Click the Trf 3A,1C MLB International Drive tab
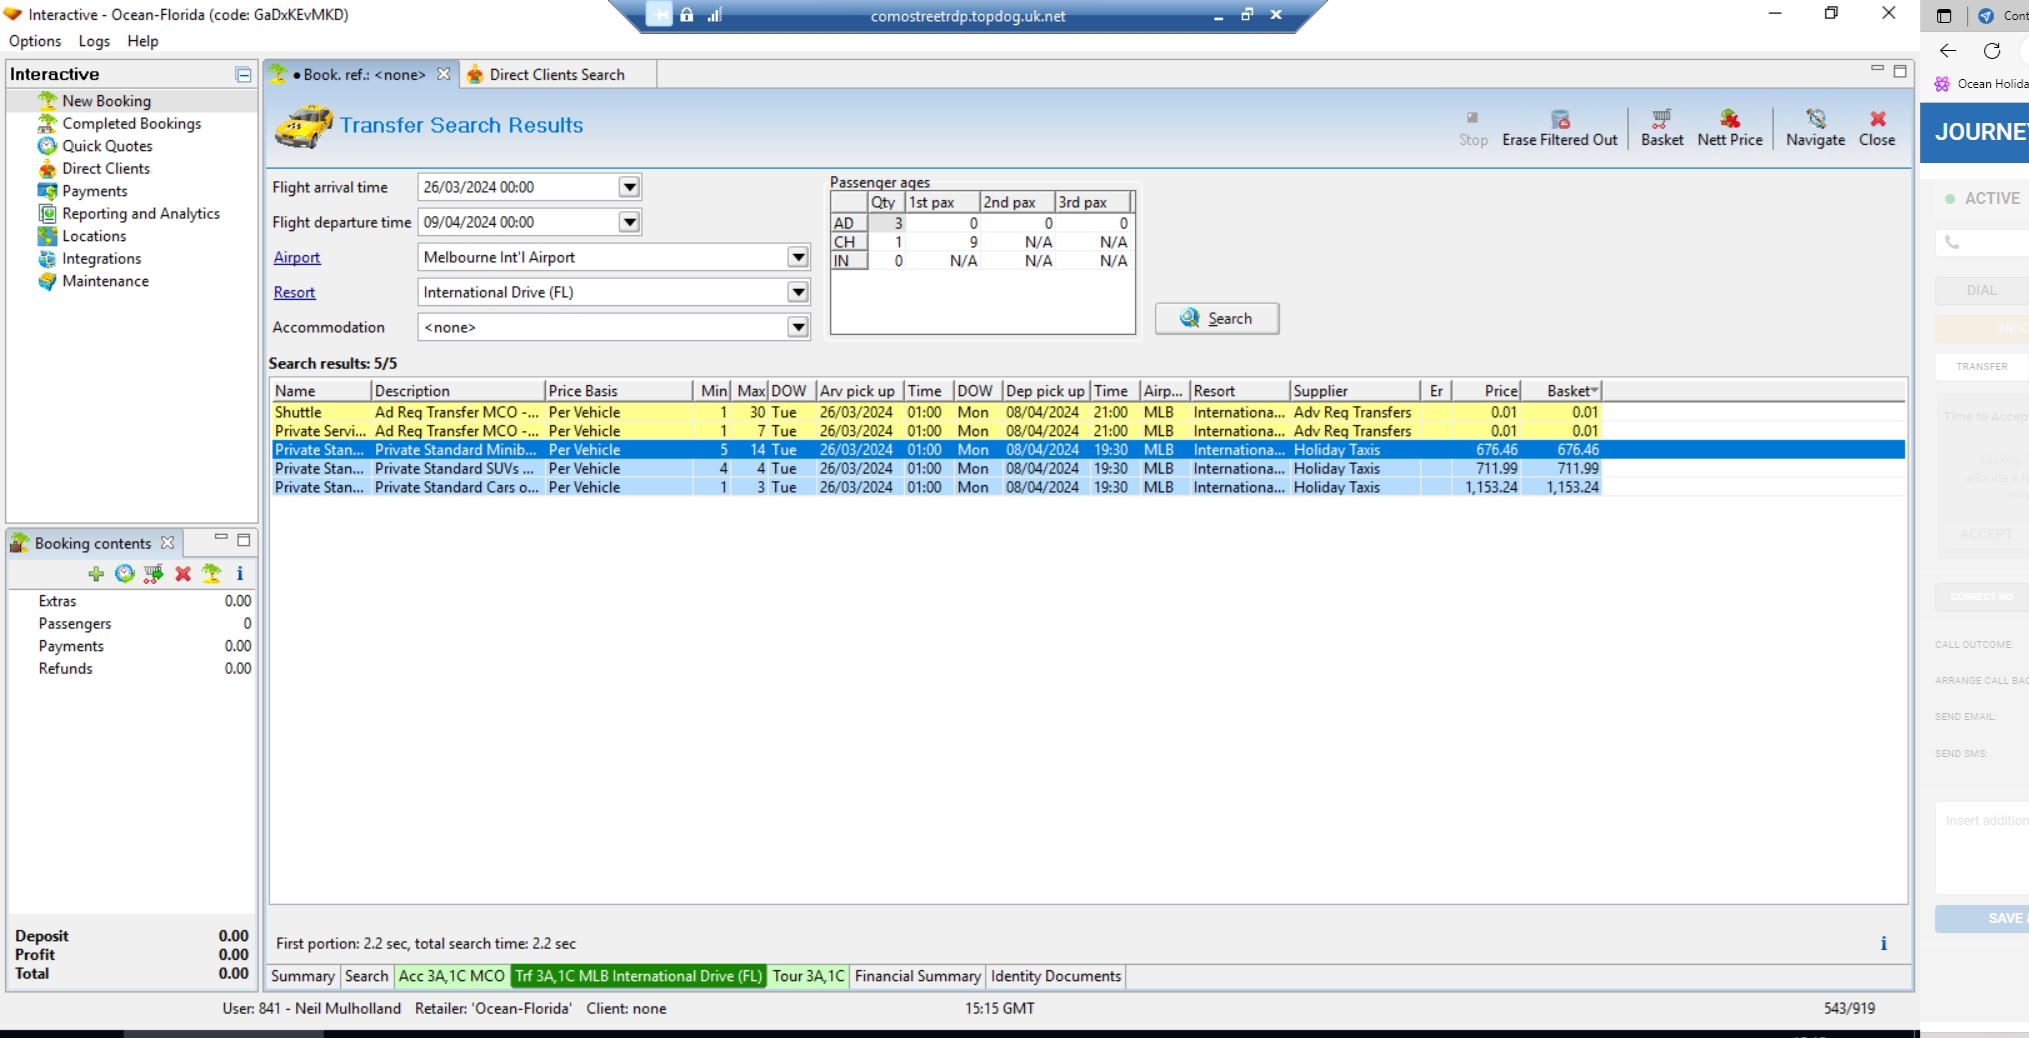Screen dimensions: 2029x1038 click(x=638, y=976)
